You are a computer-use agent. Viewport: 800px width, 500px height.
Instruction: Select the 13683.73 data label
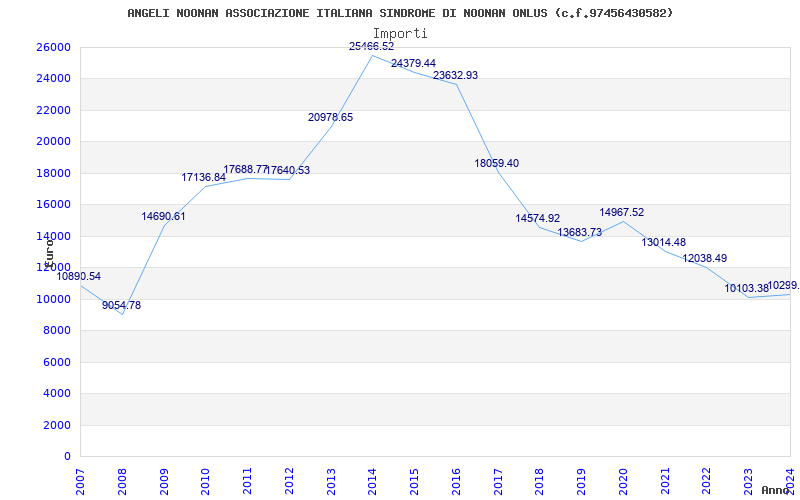pyautogui.click(x=580, y=233)
